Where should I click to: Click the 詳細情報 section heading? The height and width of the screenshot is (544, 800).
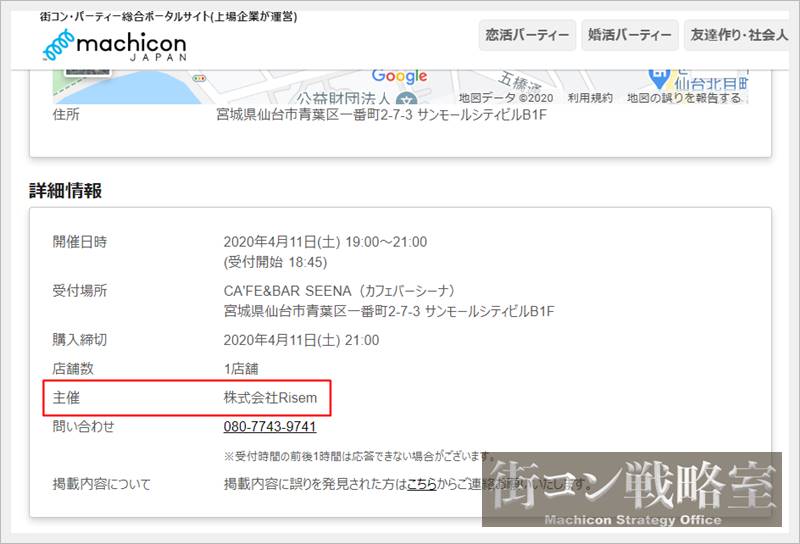(x=65, y=190)
